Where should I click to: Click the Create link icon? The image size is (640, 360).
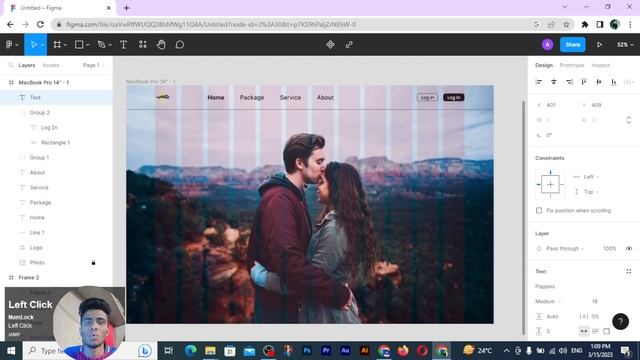coord(349,44)
